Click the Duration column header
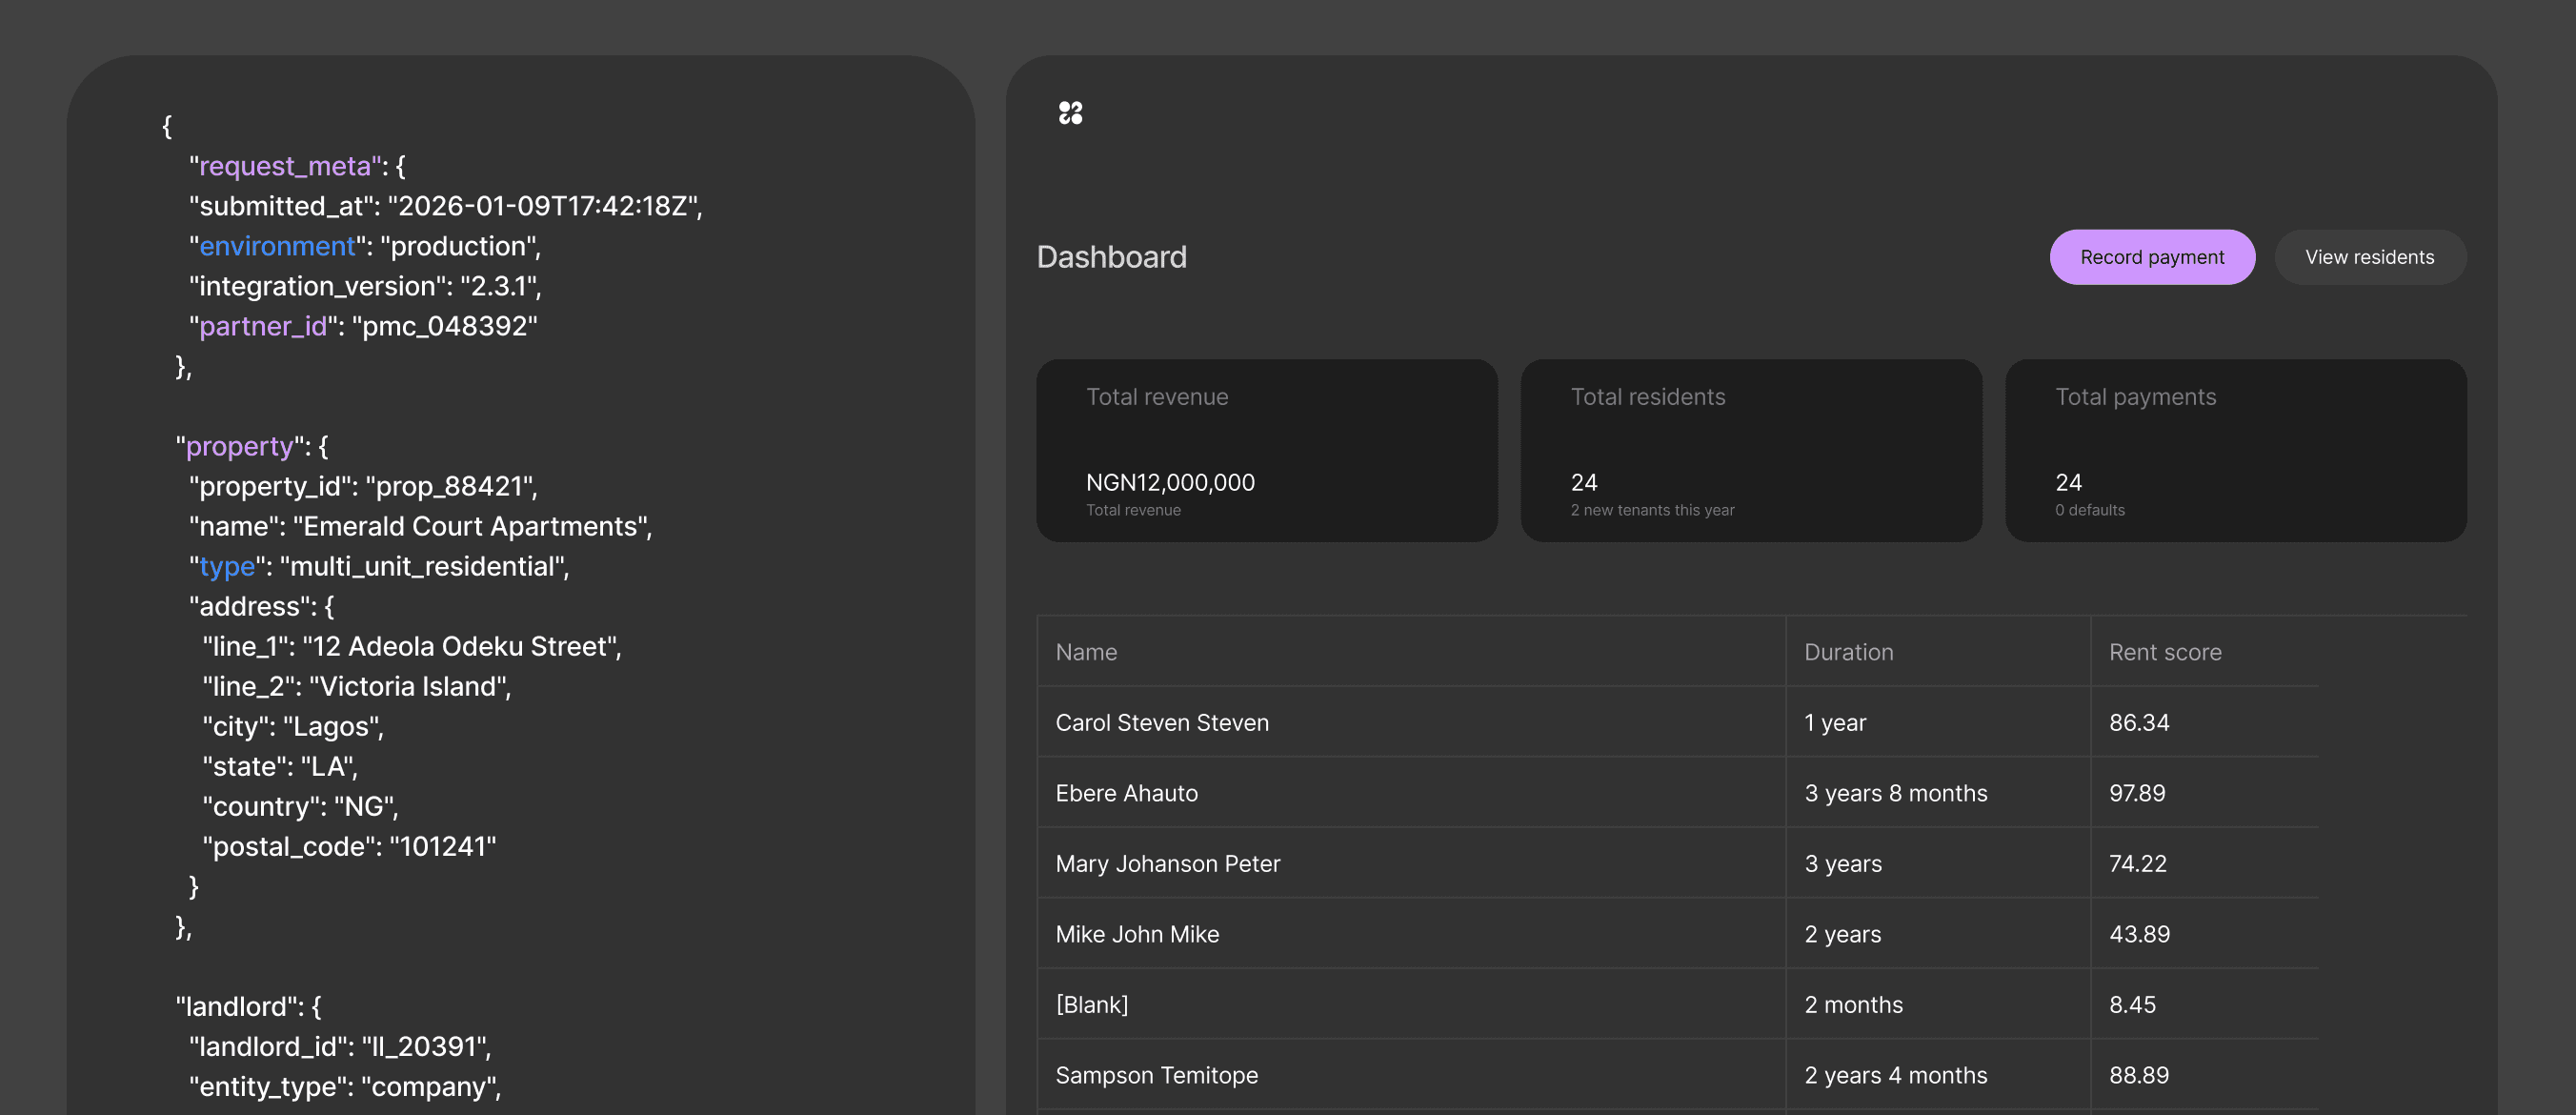 pyautogui.click(x=1848, y=652)
